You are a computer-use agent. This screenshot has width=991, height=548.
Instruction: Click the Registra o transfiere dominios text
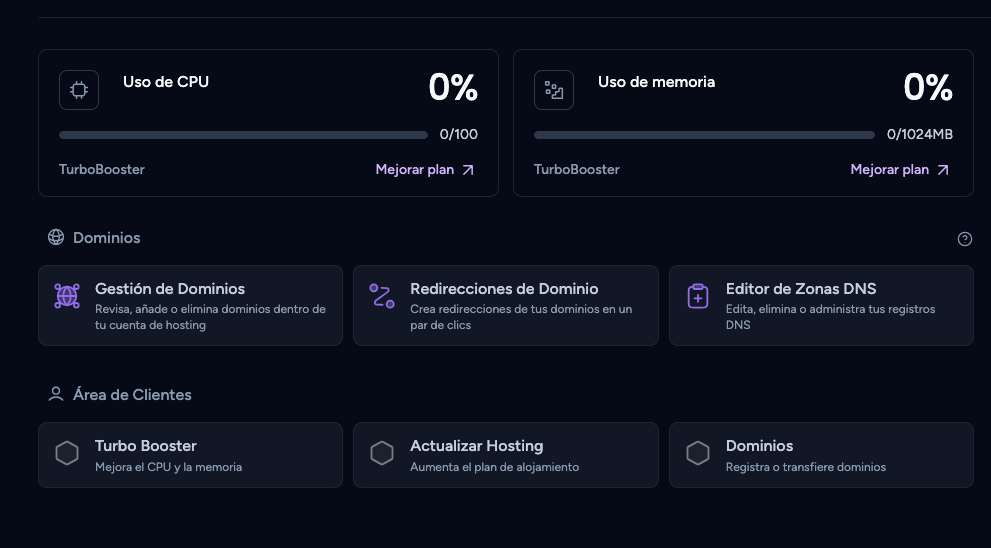coord(806,467)
